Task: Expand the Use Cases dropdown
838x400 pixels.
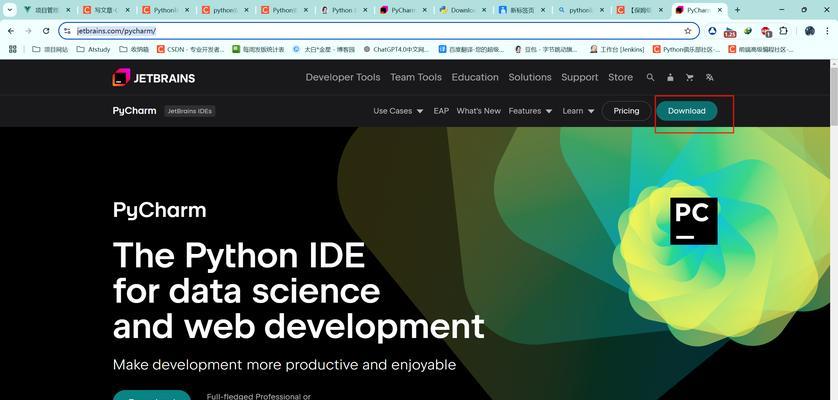Action: point(398,111)
